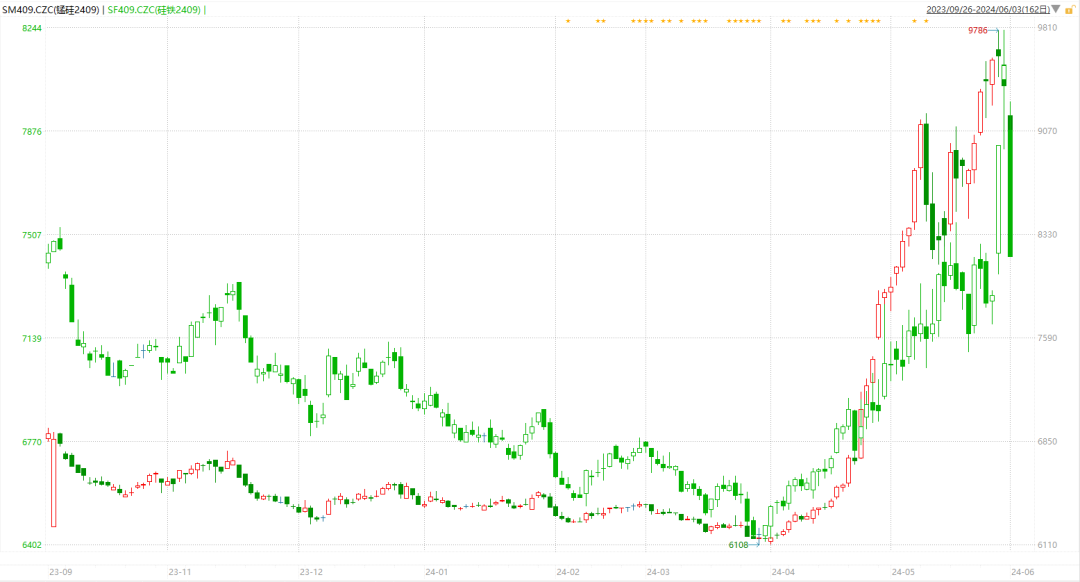This screenshot has width=1080, height=582.
Task: Click the 8330 right axis value
Action: 1047,234
